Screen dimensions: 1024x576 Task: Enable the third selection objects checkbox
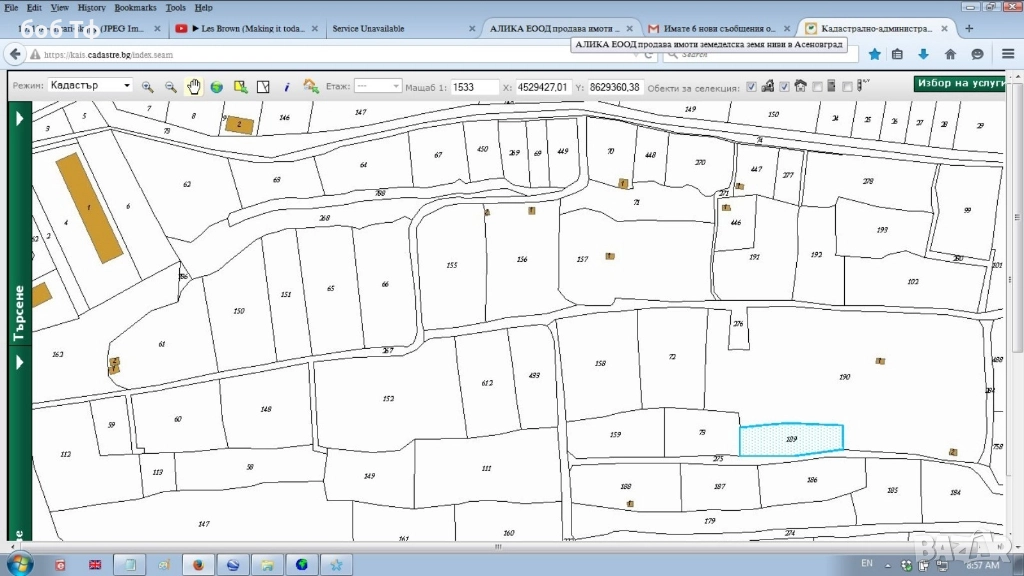(818, 87)
